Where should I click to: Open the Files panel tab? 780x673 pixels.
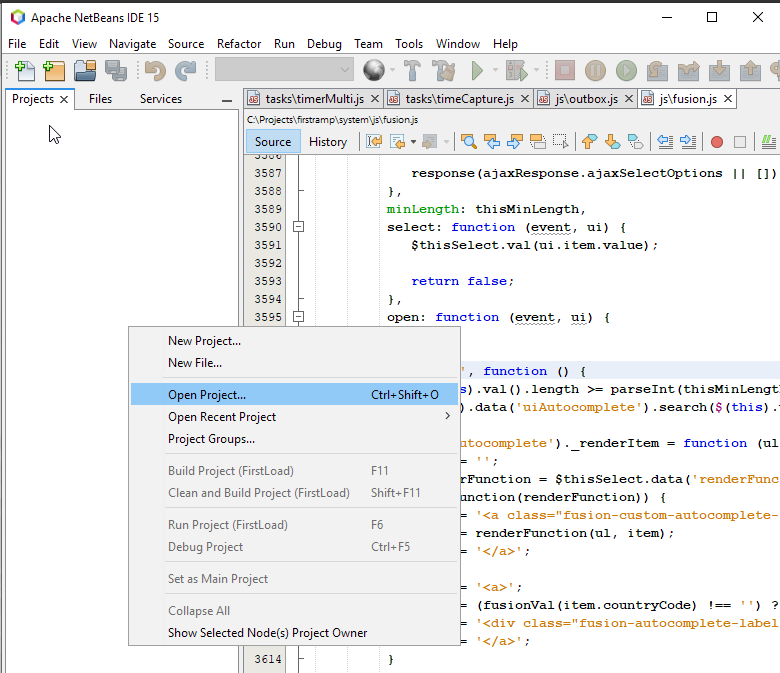100,99
